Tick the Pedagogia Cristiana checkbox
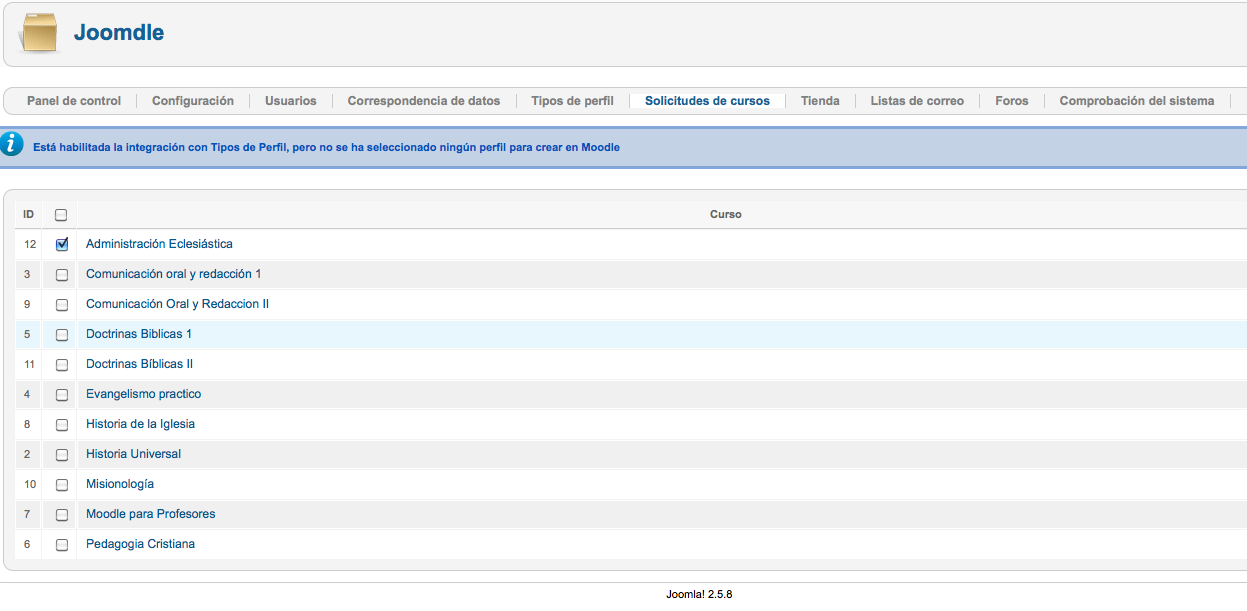Image resolution: width=1247 pixels, height=611 pixels. click(x=62, y=545)
